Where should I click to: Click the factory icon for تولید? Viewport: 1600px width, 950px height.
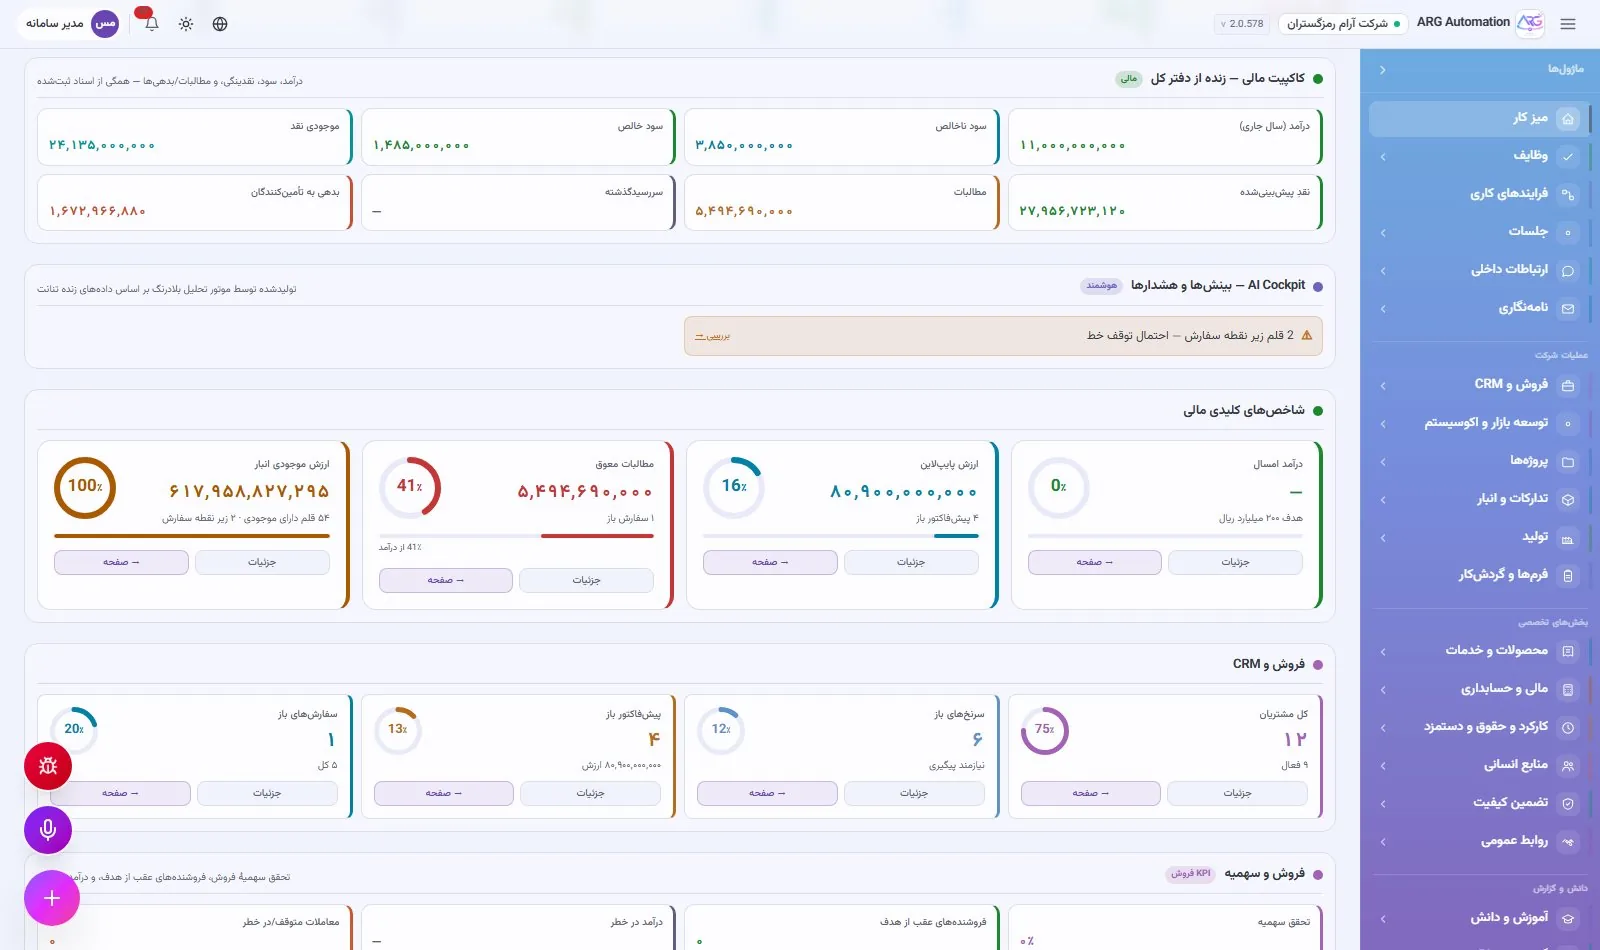point(1568,538)
